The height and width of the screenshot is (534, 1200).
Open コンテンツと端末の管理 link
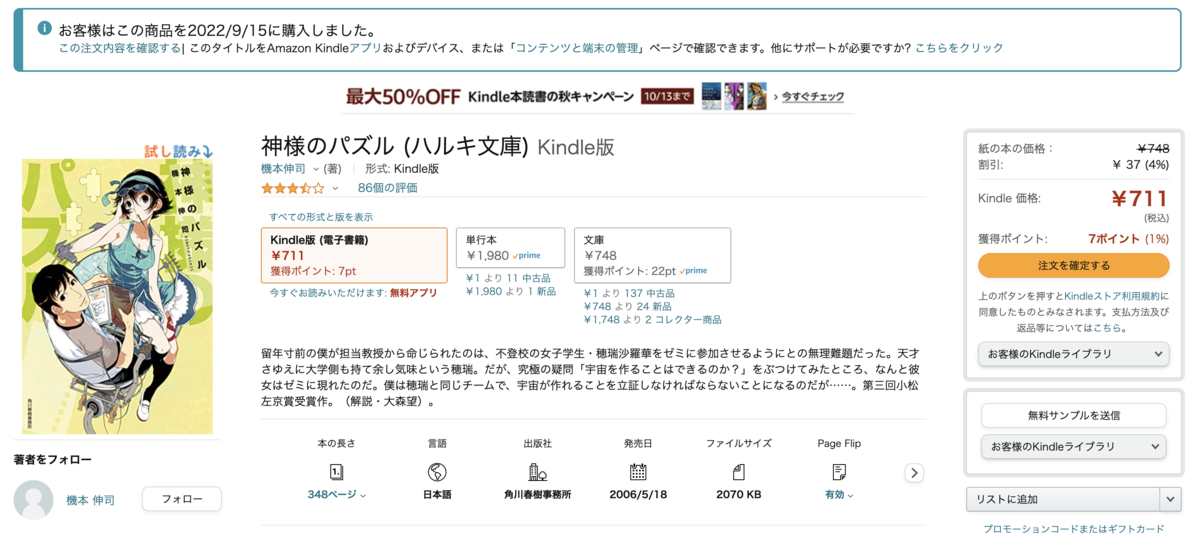576,48
